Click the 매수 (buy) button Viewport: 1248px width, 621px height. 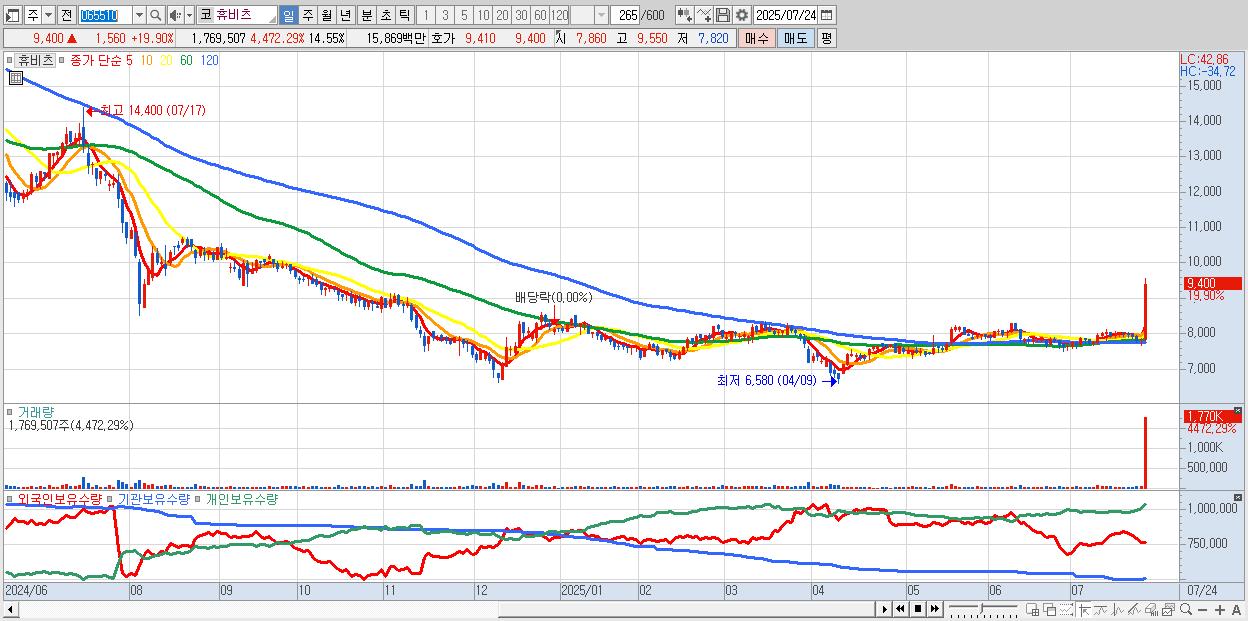(757, 38)
